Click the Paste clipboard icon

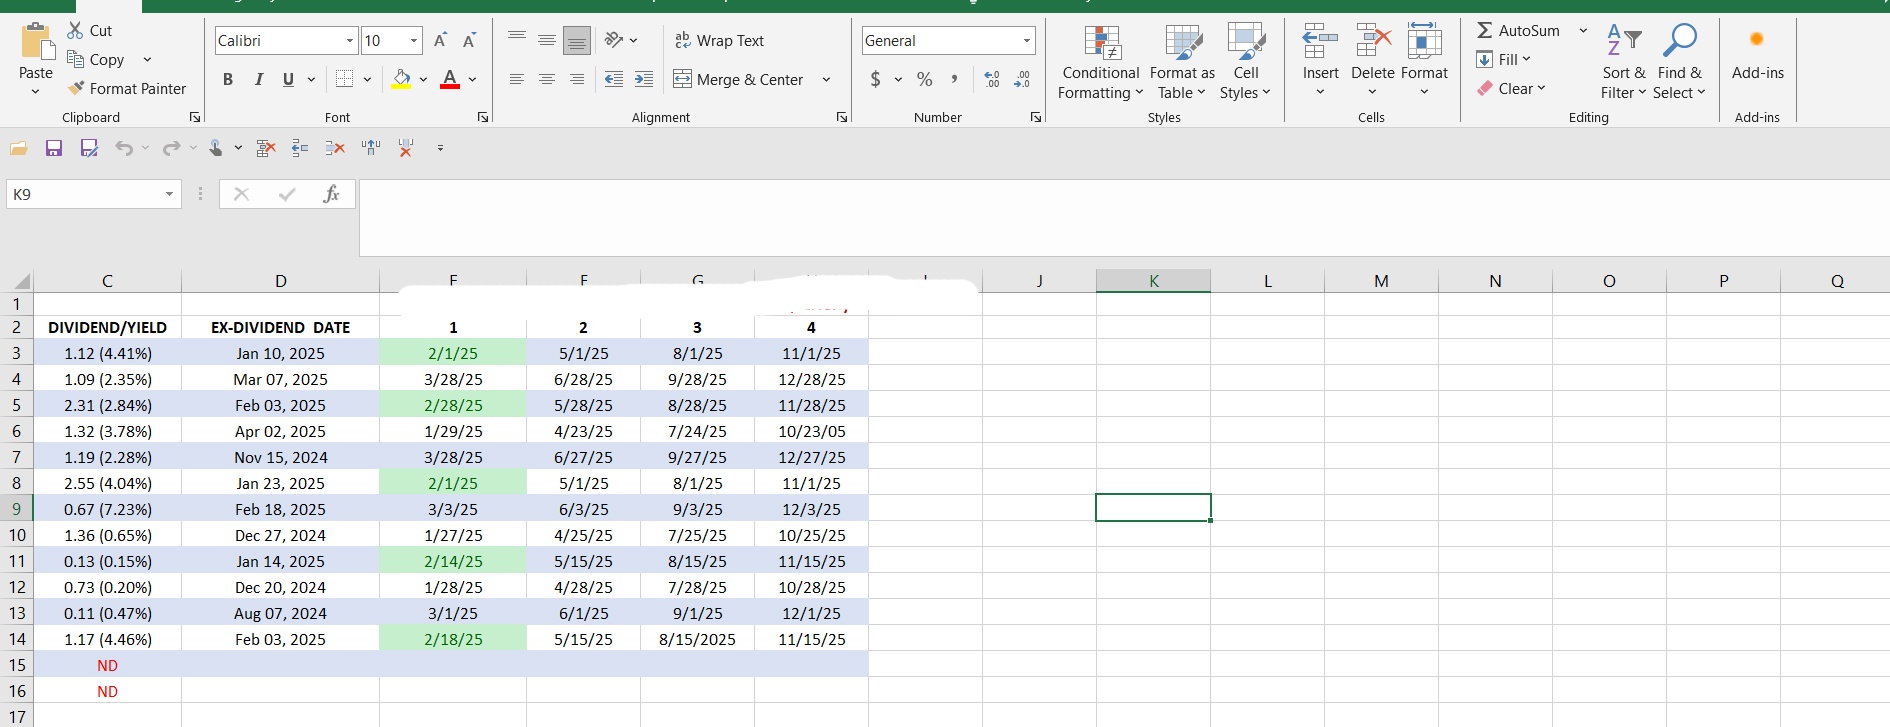pyautogui.click(x=37, y=42)
